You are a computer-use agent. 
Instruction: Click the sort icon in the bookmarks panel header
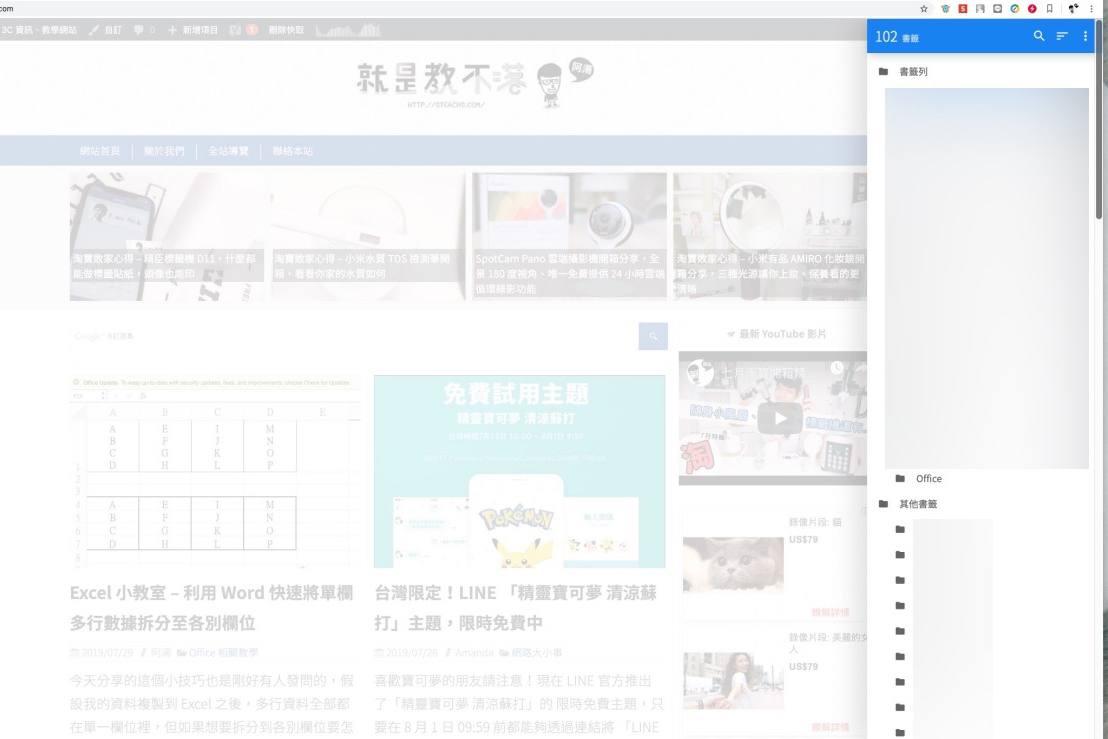tap(1062, 34)
